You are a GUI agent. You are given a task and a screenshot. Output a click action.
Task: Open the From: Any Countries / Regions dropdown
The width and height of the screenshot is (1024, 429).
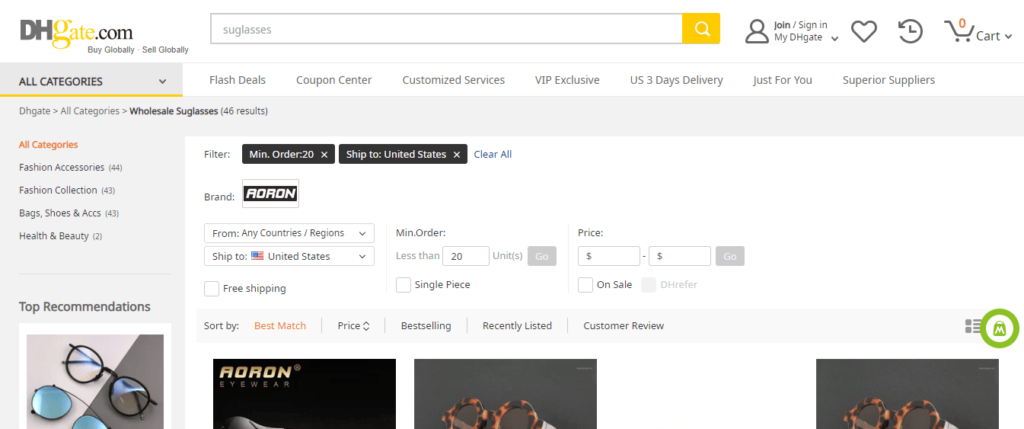(289, 233)
